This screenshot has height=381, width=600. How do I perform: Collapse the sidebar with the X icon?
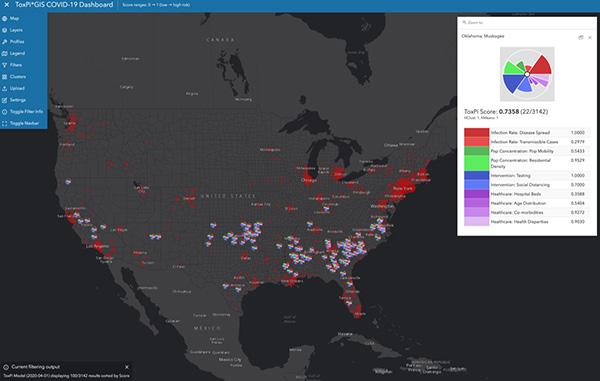click(x=7, y=5)
